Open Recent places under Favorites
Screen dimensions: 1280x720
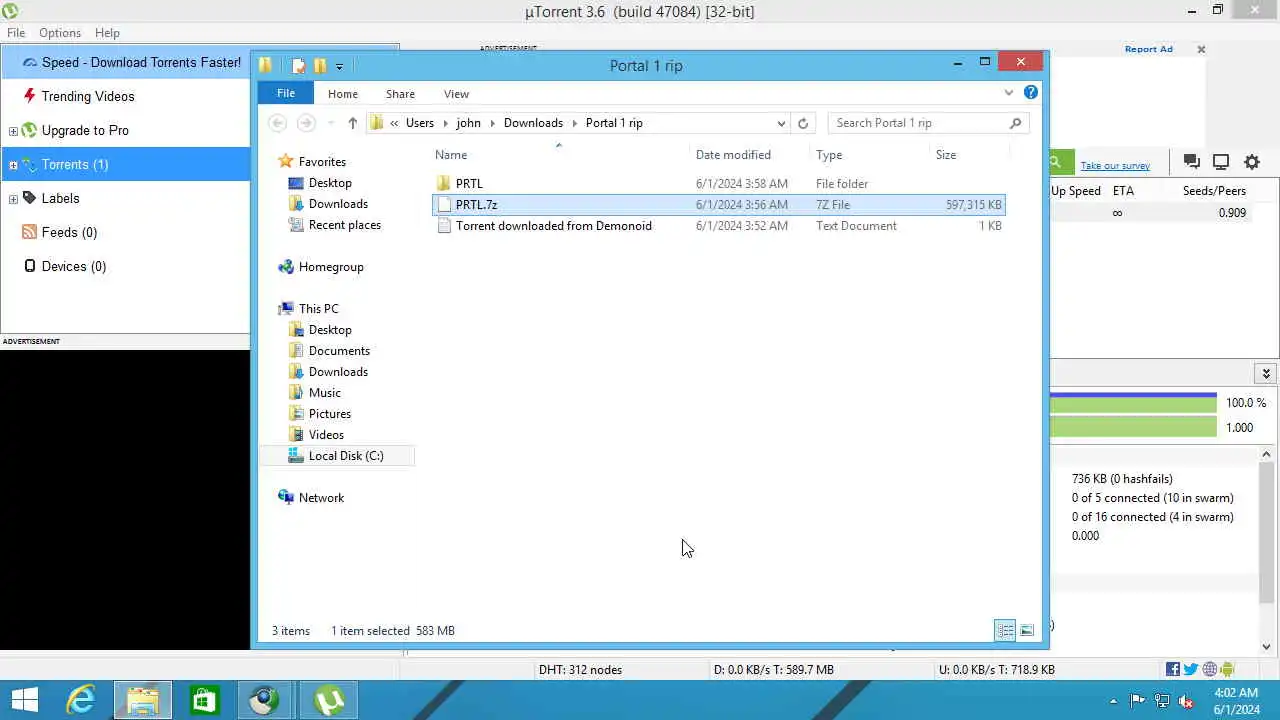[x=344, y=225]
